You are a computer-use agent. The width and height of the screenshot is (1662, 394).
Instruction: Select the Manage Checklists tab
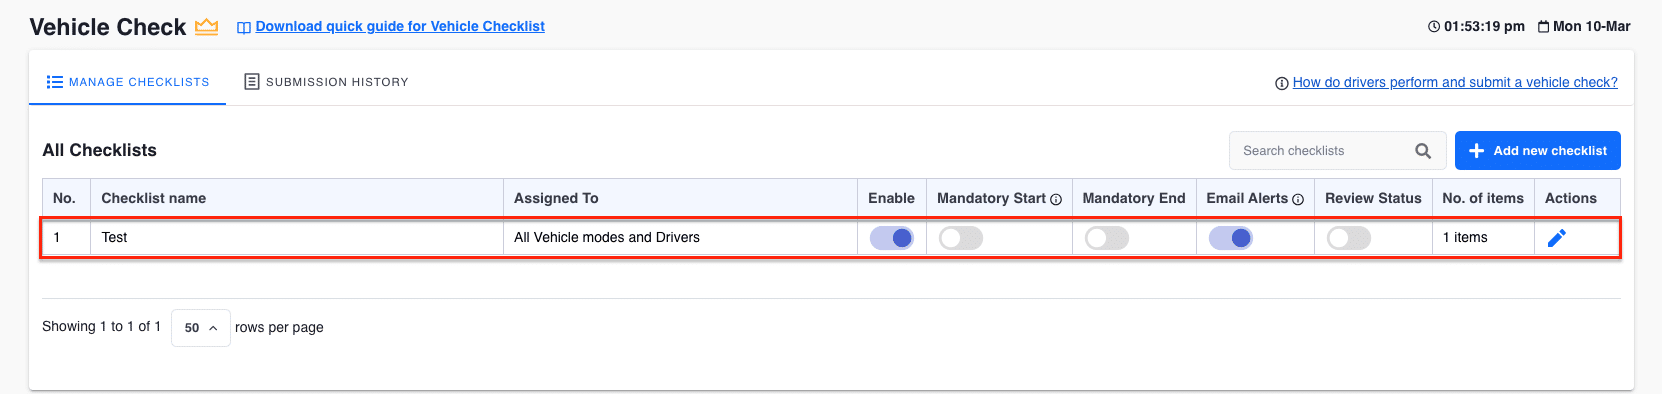(128, 82)
